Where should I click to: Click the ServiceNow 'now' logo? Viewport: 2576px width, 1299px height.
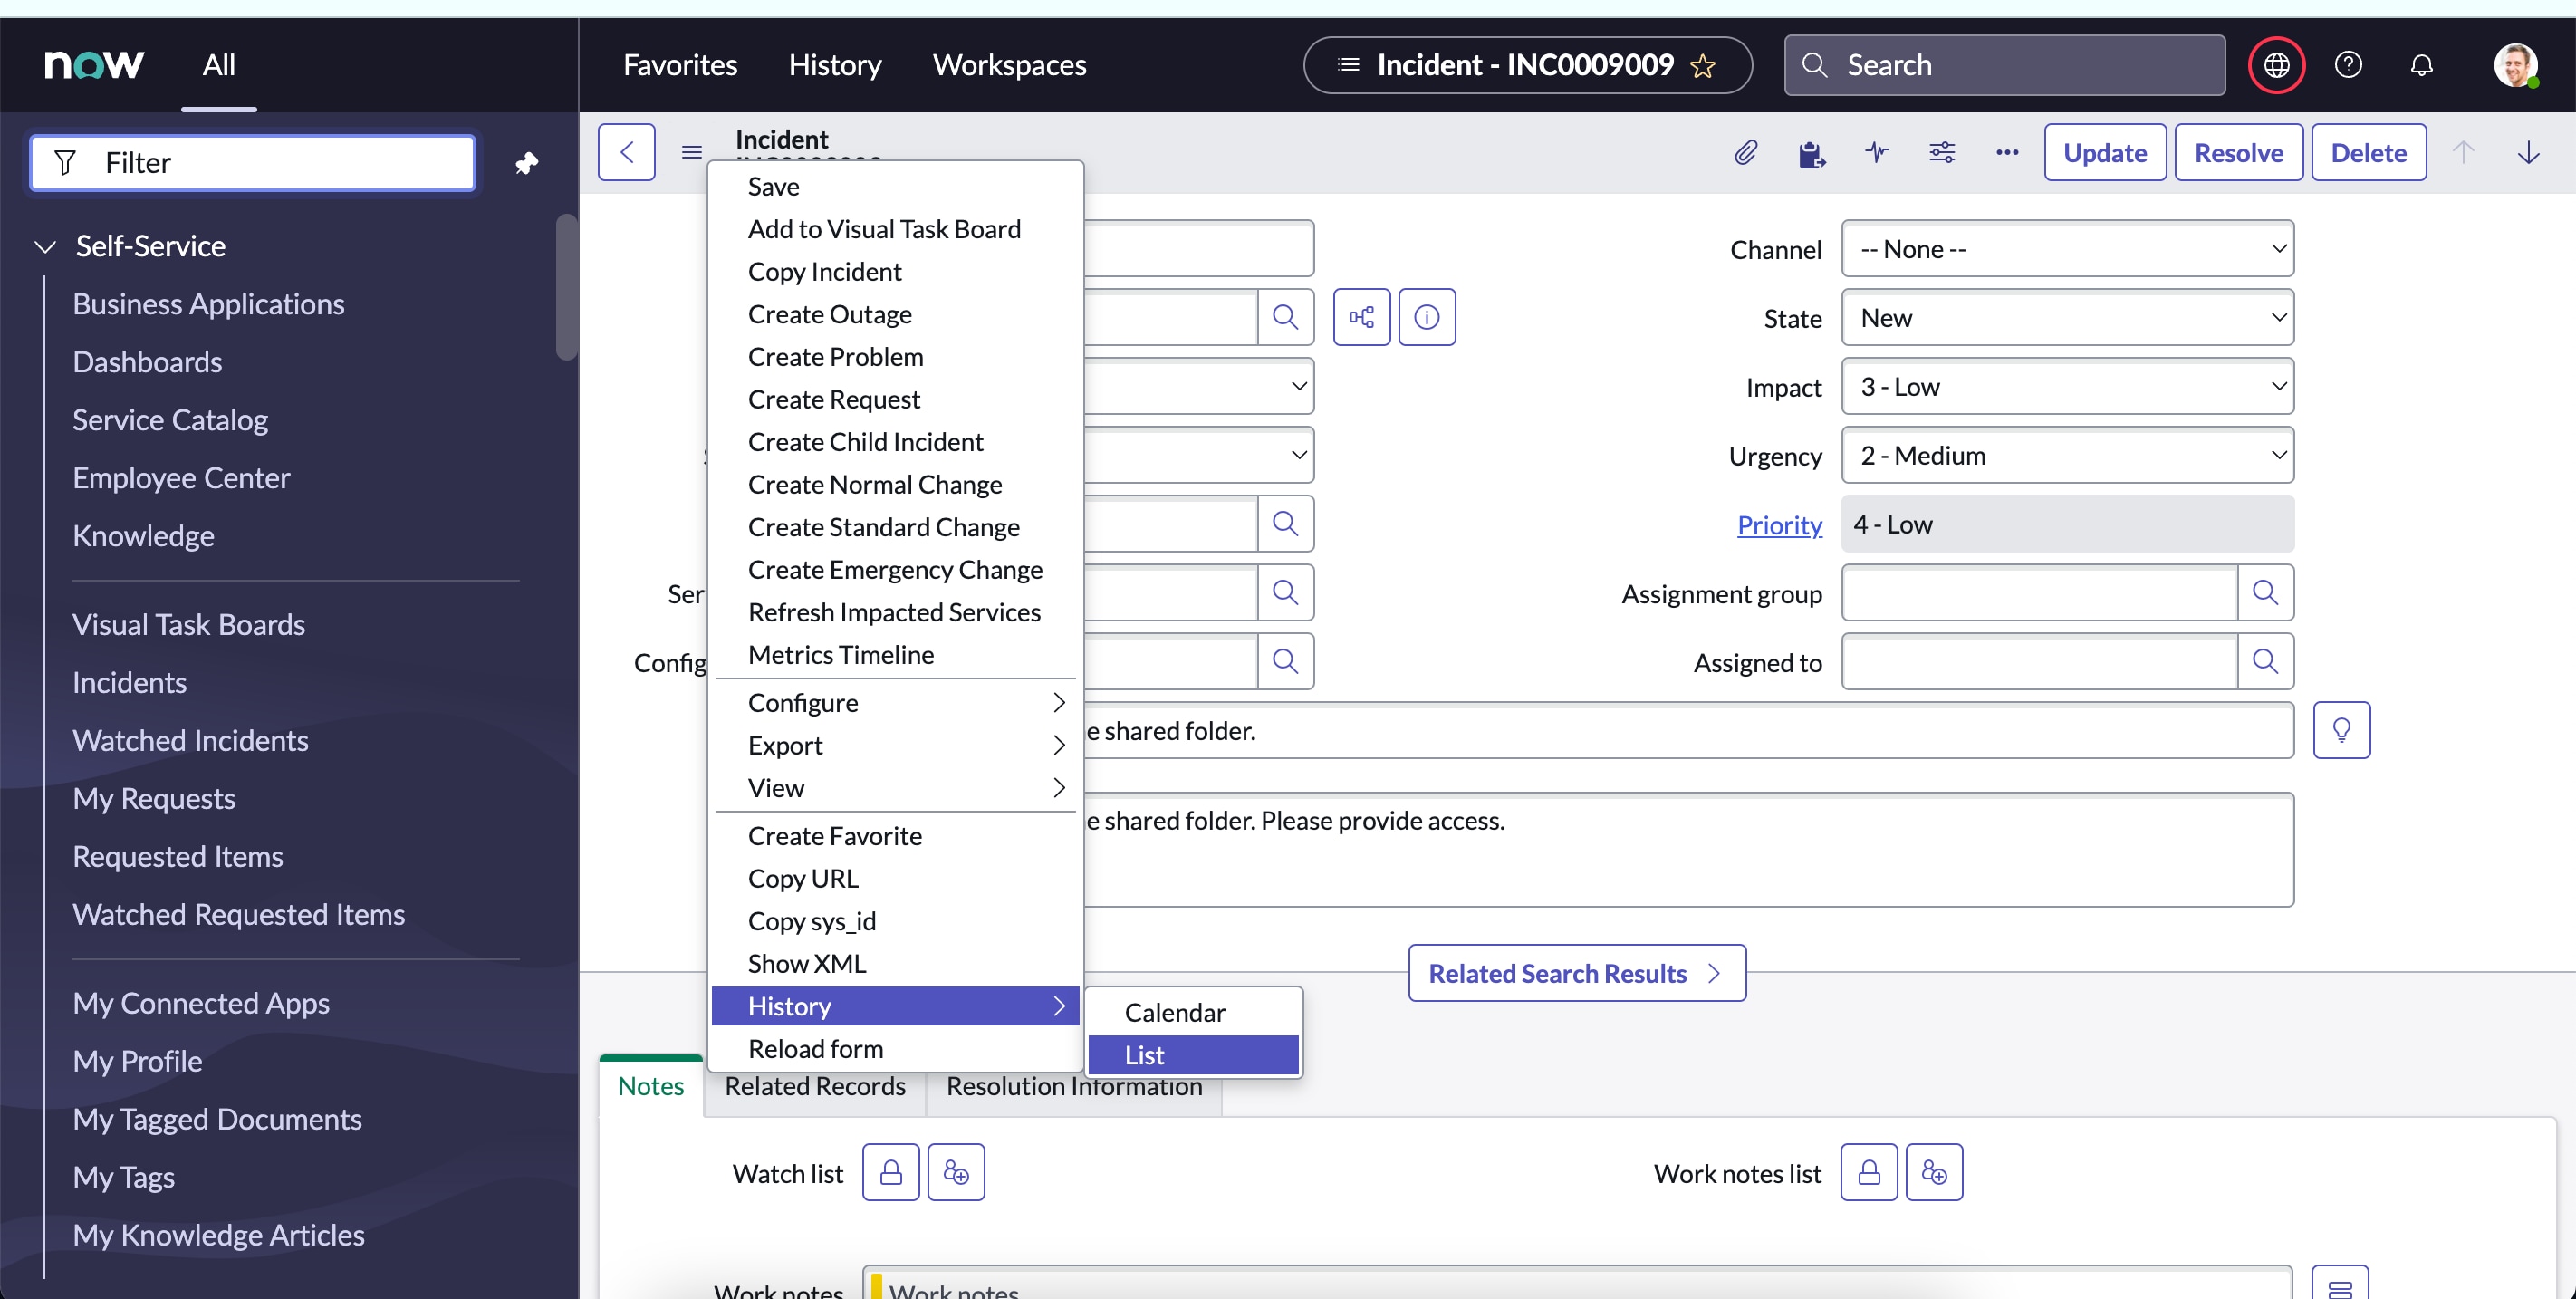point(94,65)
